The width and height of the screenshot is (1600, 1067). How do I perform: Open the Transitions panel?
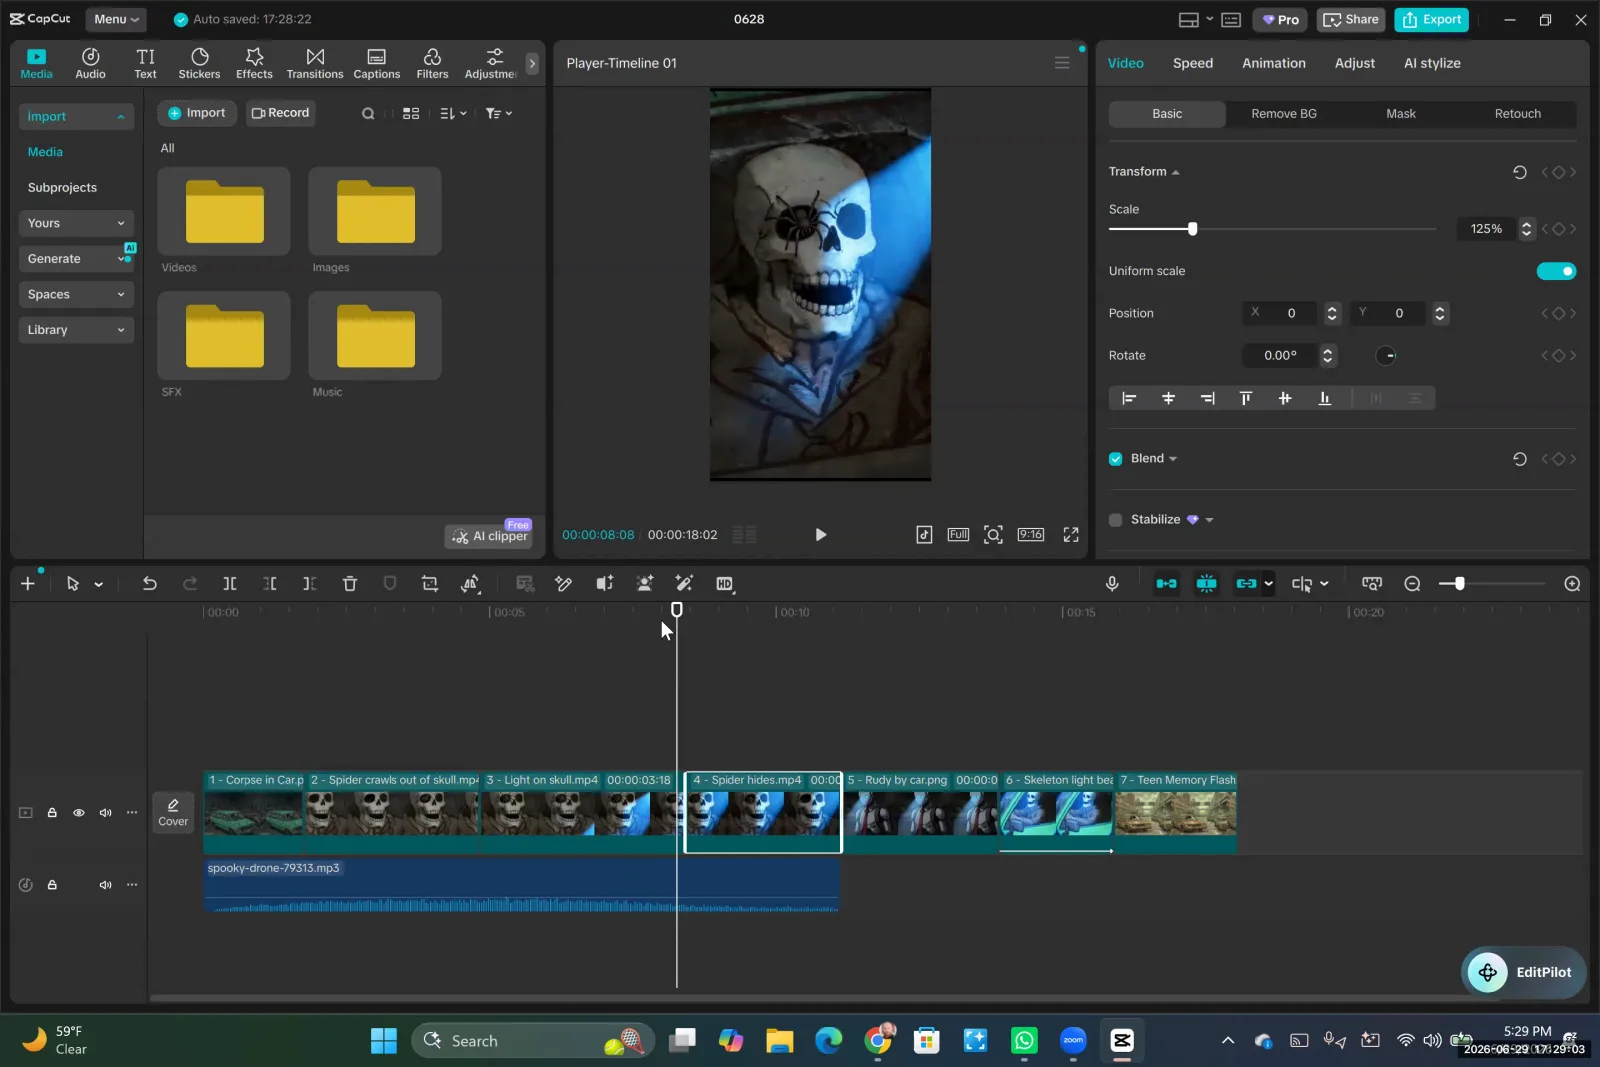315,63
